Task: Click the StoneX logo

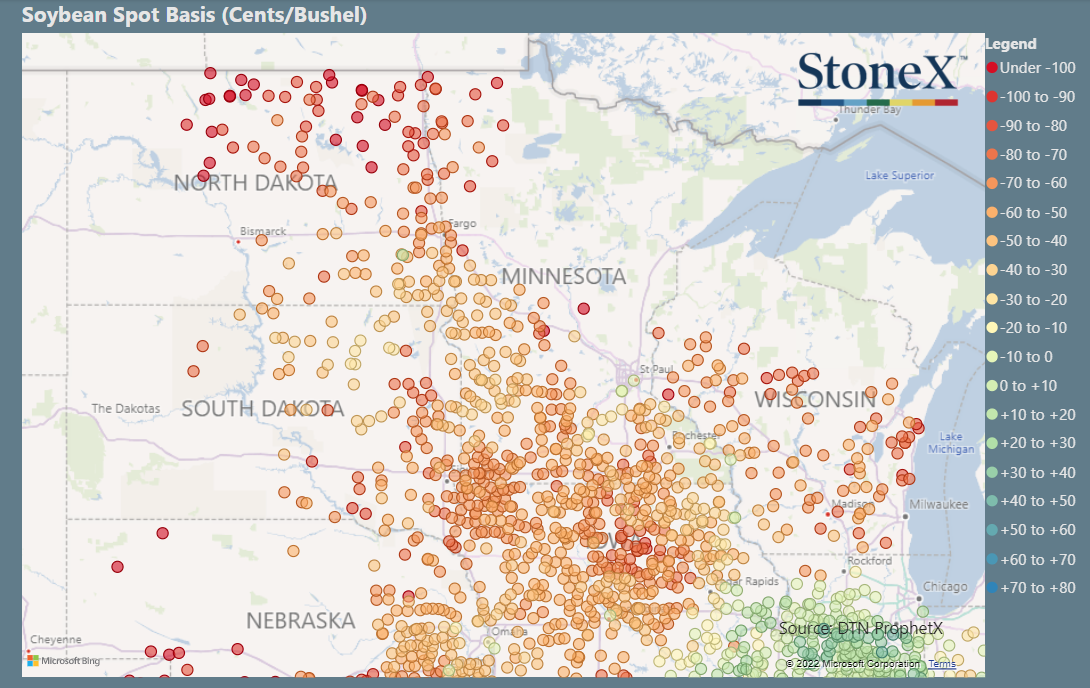Action: pos(881,78)
